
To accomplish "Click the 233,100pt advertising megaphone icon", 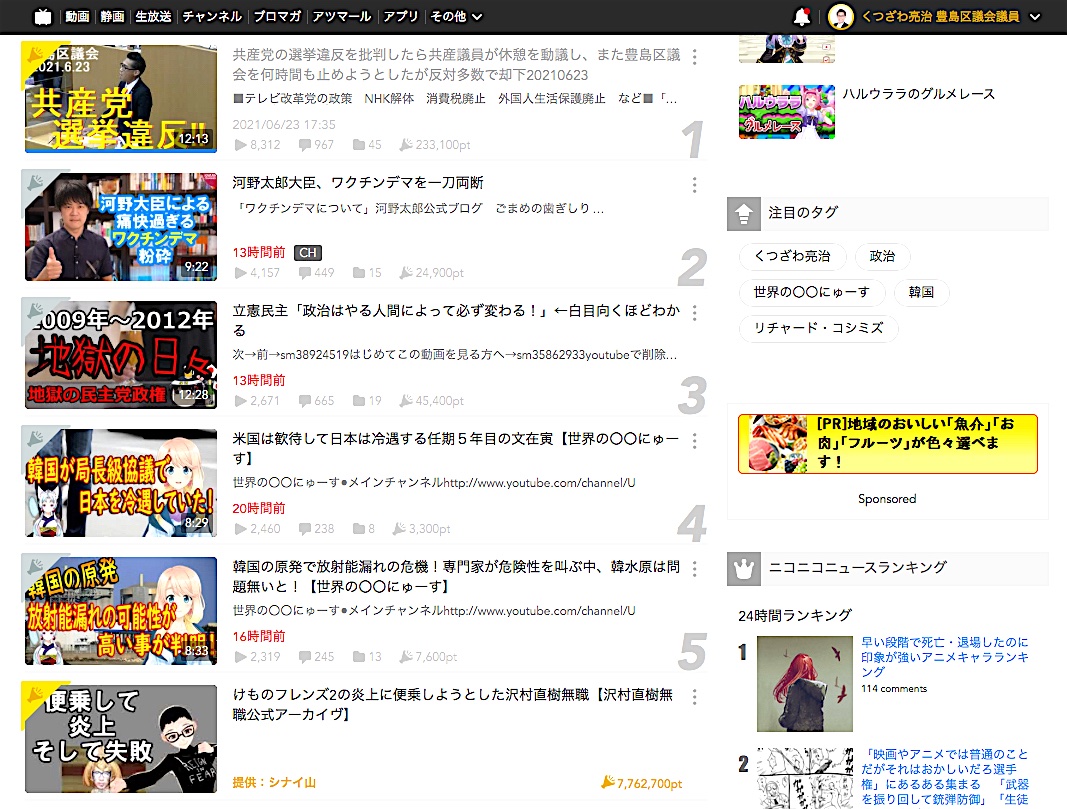I will 406,144.
